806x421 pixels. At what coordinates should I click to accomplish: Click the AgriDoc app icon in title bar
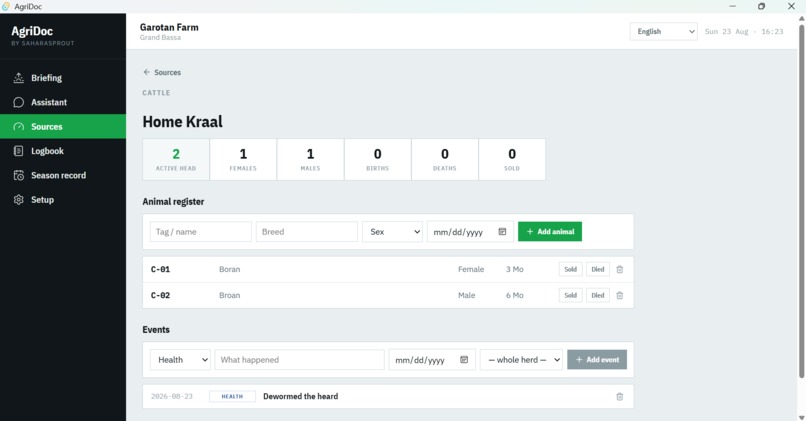tap(6, 6)
